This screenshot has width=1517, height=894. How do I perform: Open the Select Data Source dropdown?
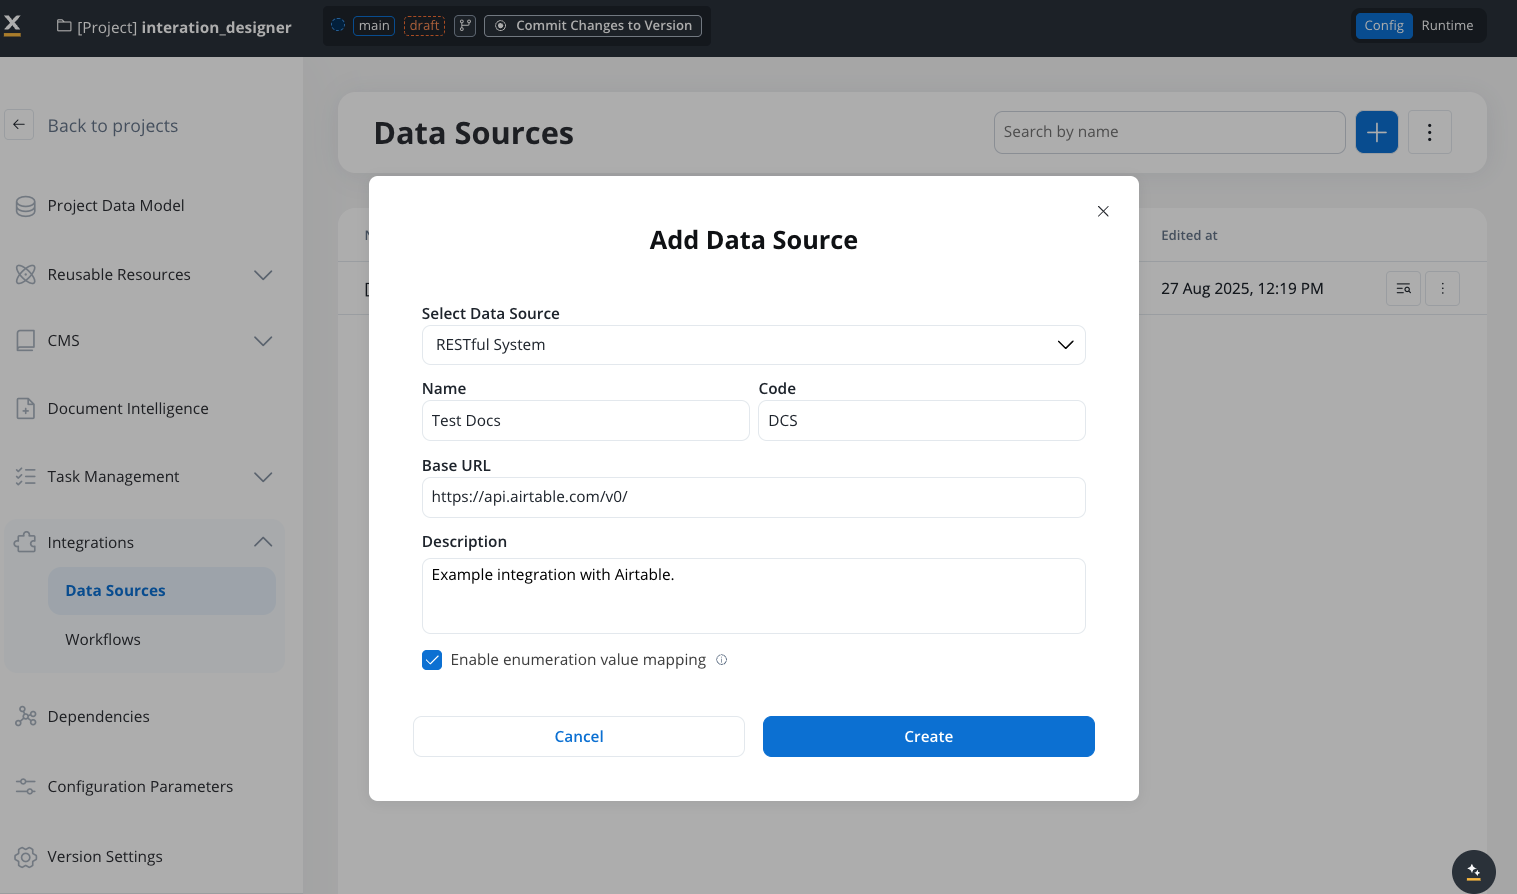(753, 345)
